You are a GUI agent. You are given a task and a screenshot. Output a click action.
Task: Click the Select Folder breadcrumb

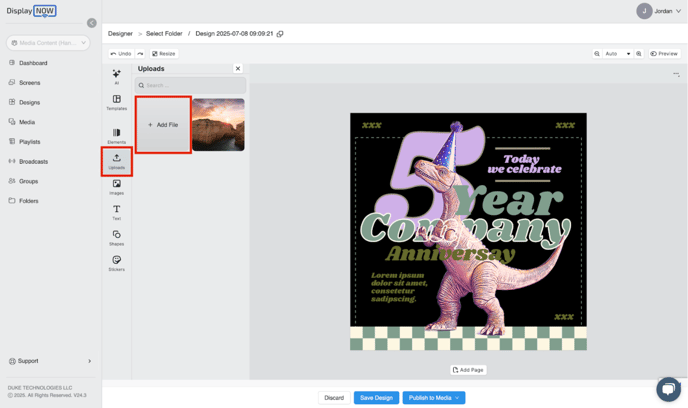coord(164,34)
